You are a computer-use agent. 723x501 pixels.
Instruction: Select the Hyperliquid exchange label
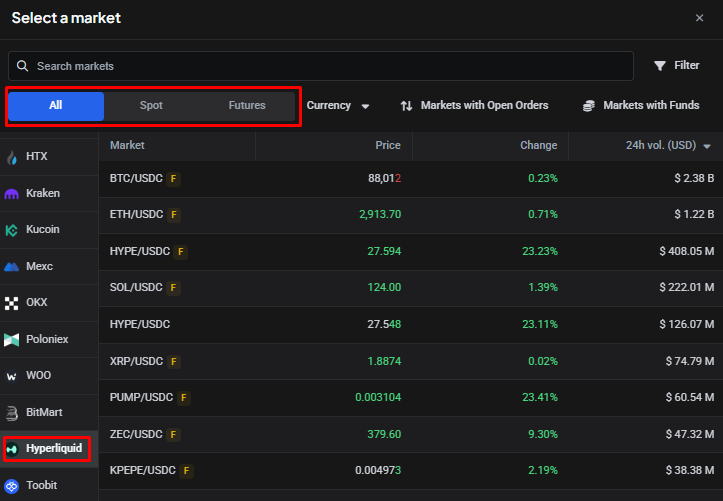(x=54, y=448)
